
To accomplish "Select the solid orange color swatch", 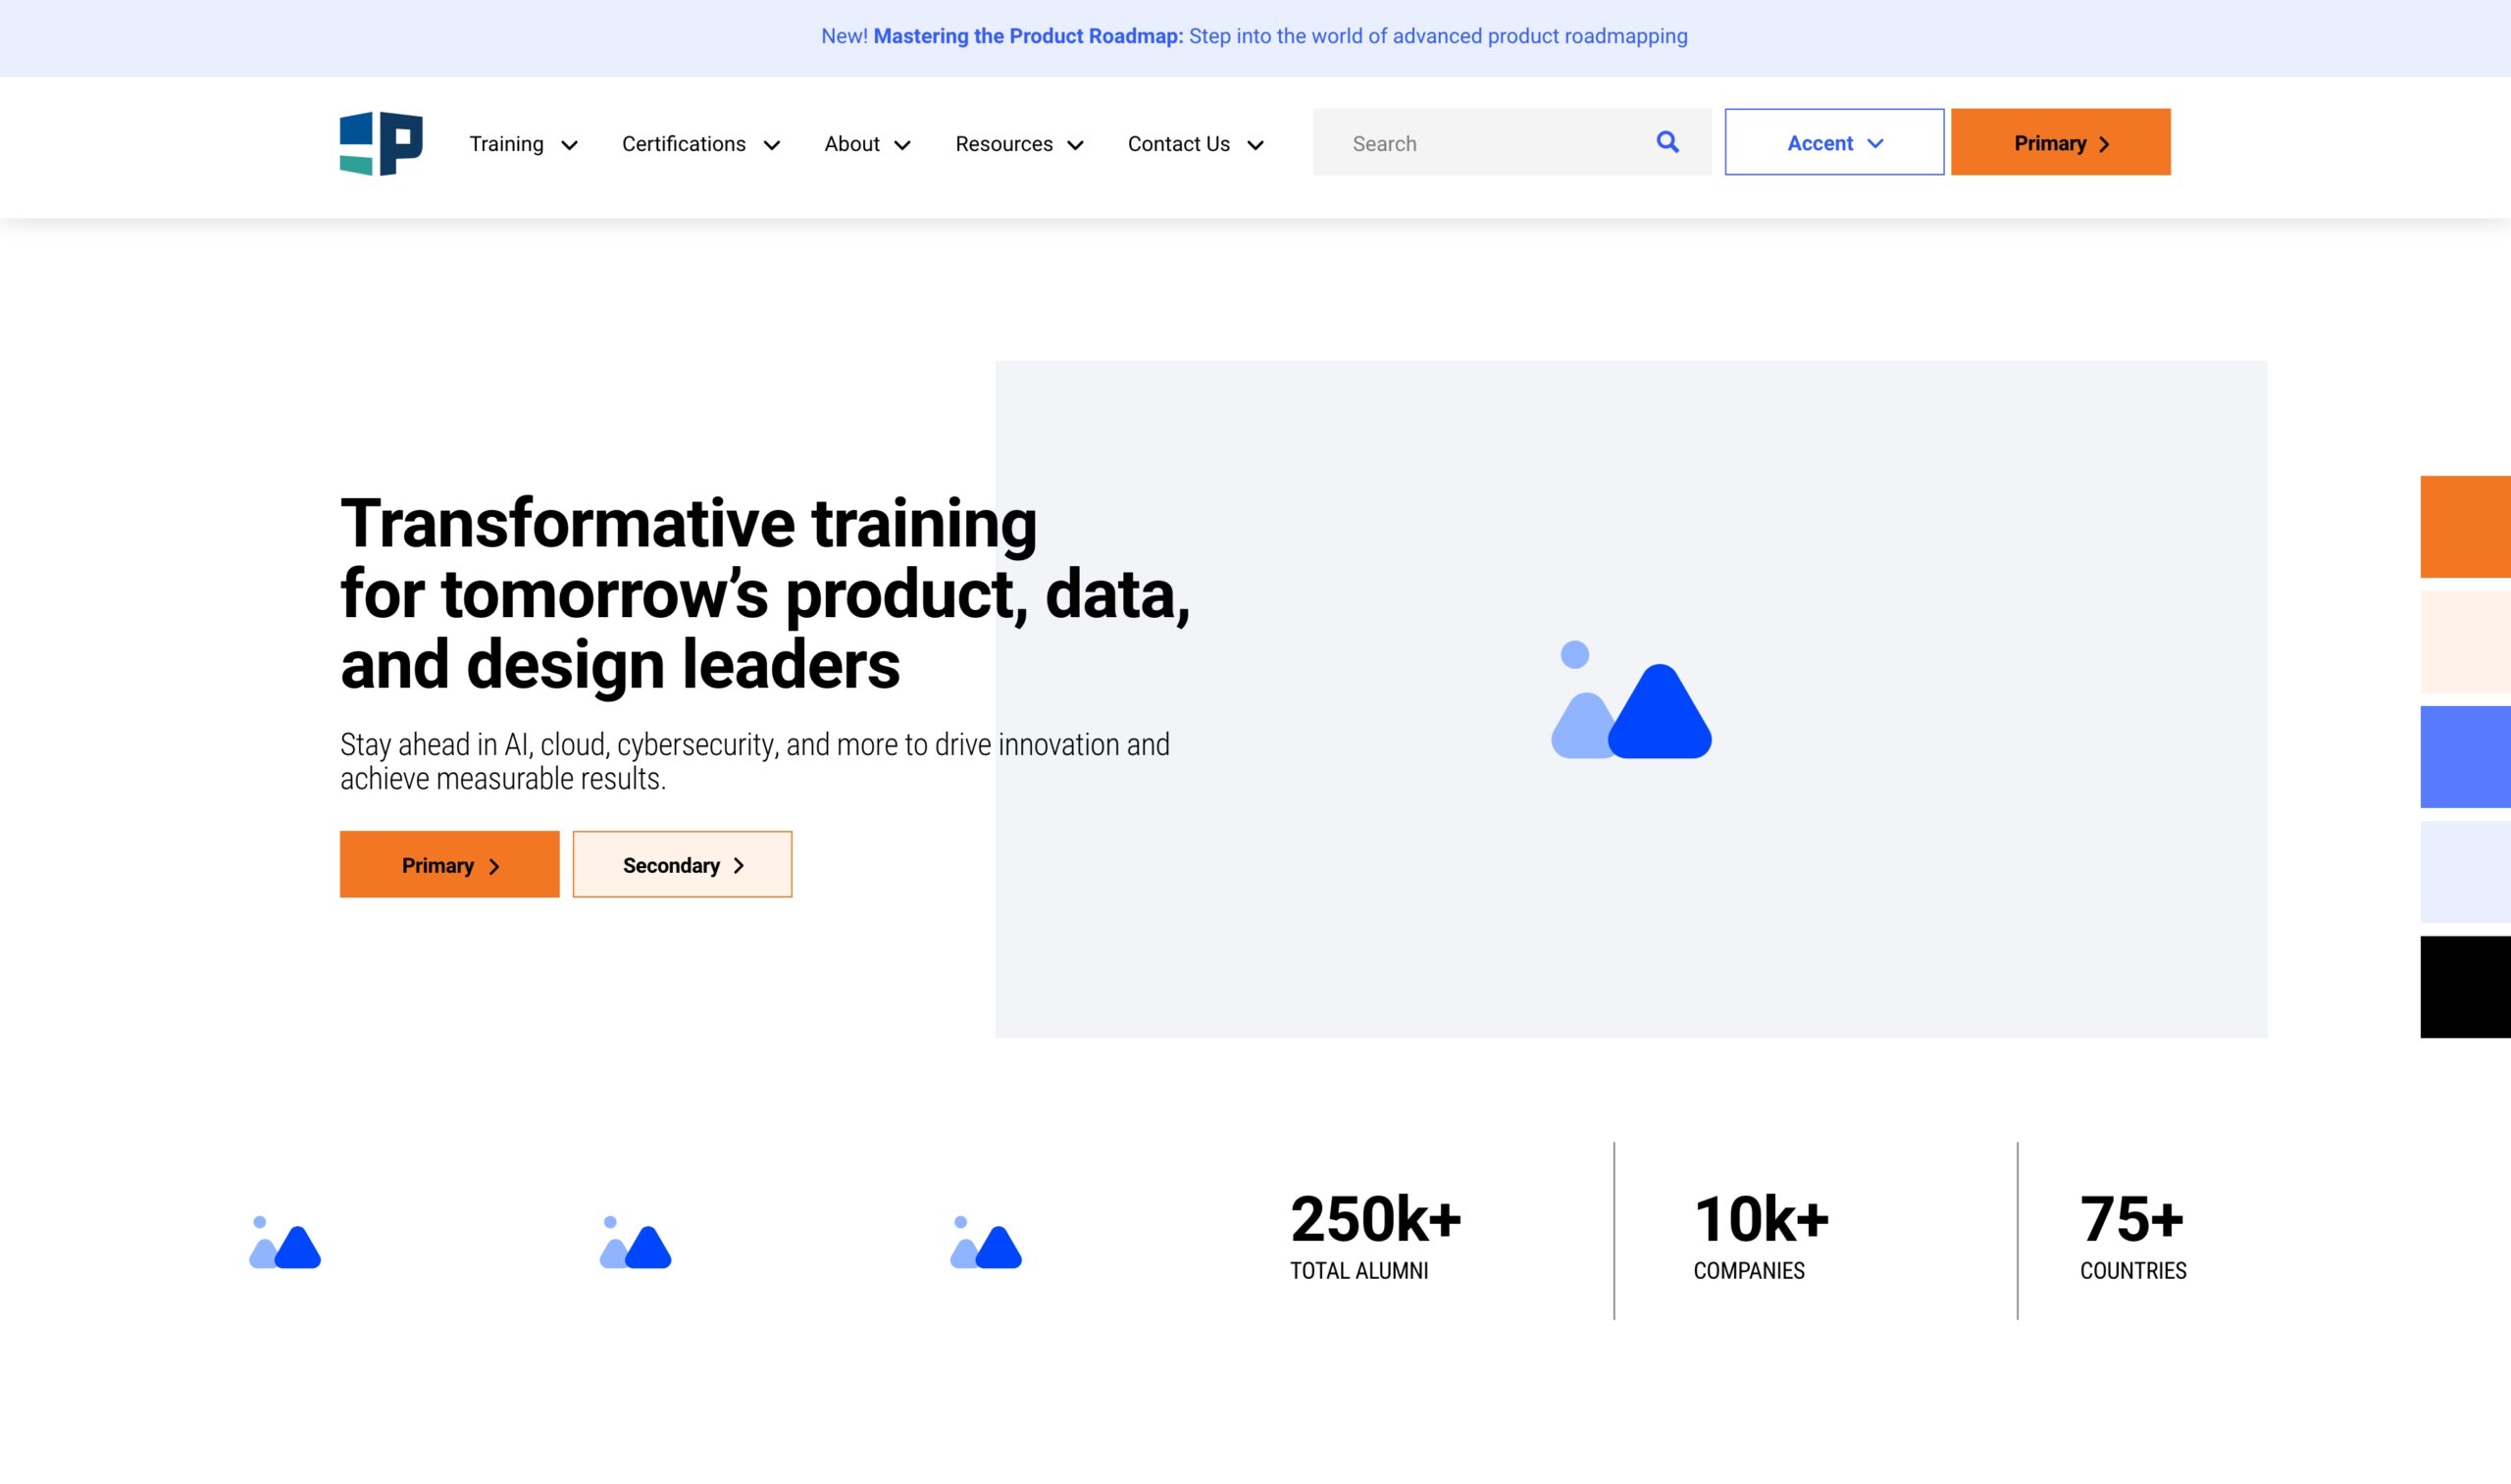I will (2465, 527).
